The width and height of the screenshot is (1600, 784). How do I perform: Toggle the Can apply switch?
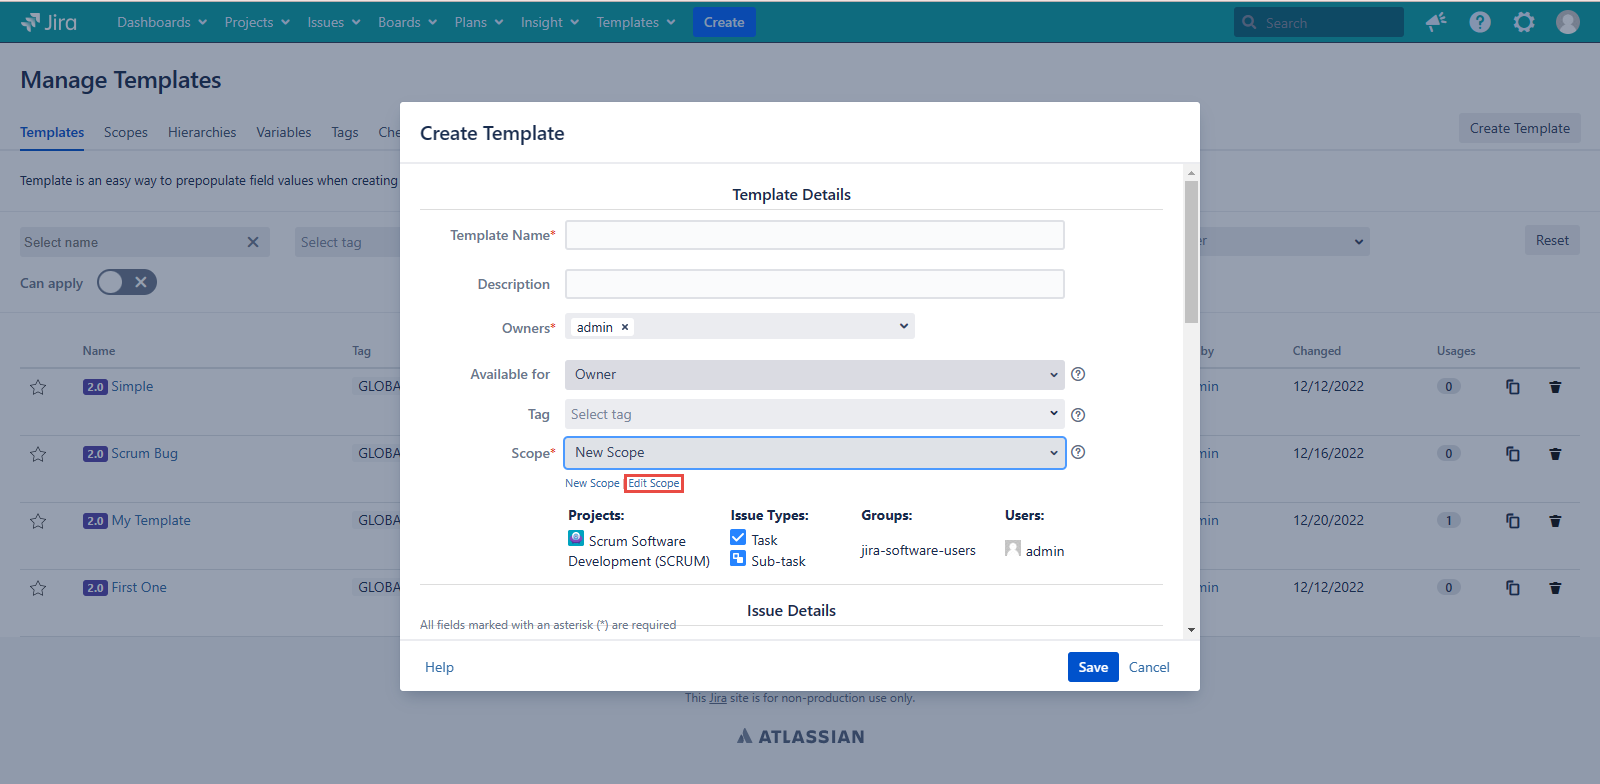point(127,283)
